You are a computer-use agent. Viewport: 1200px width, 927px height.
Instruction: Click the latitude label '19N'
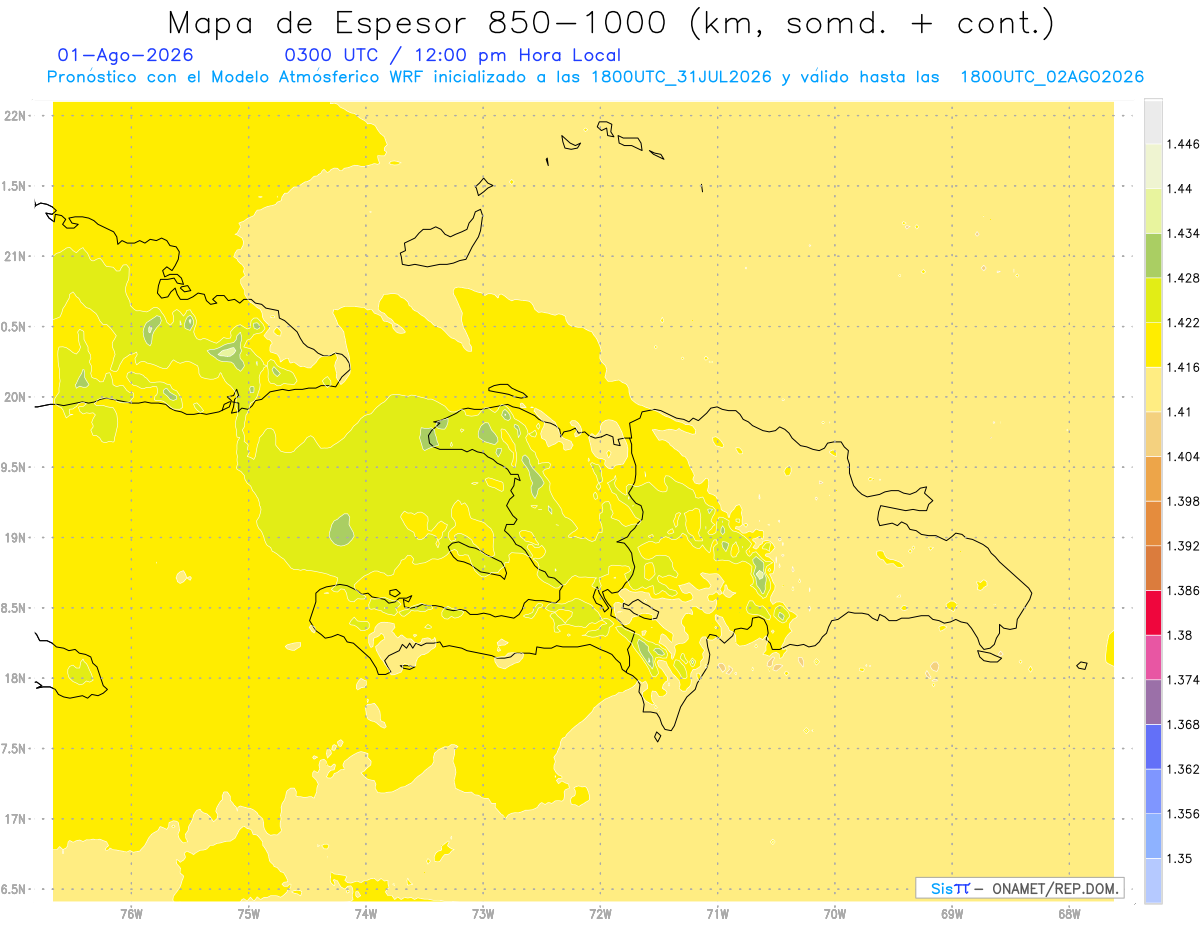15,538
